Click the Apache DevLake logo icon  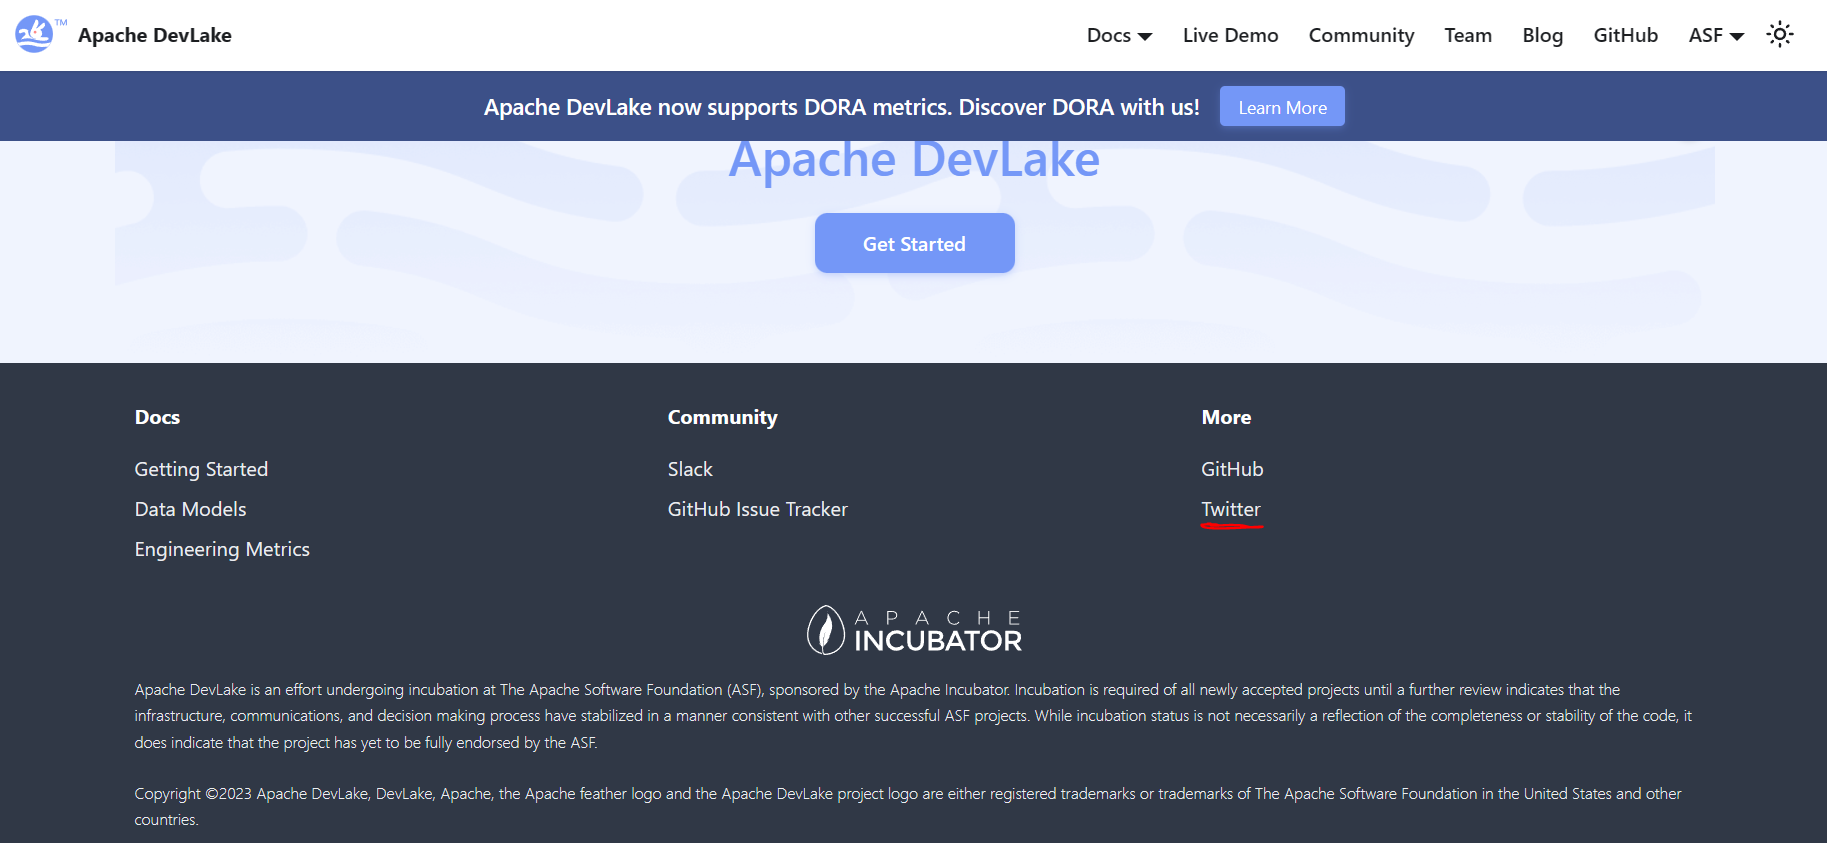click(41, 34)
